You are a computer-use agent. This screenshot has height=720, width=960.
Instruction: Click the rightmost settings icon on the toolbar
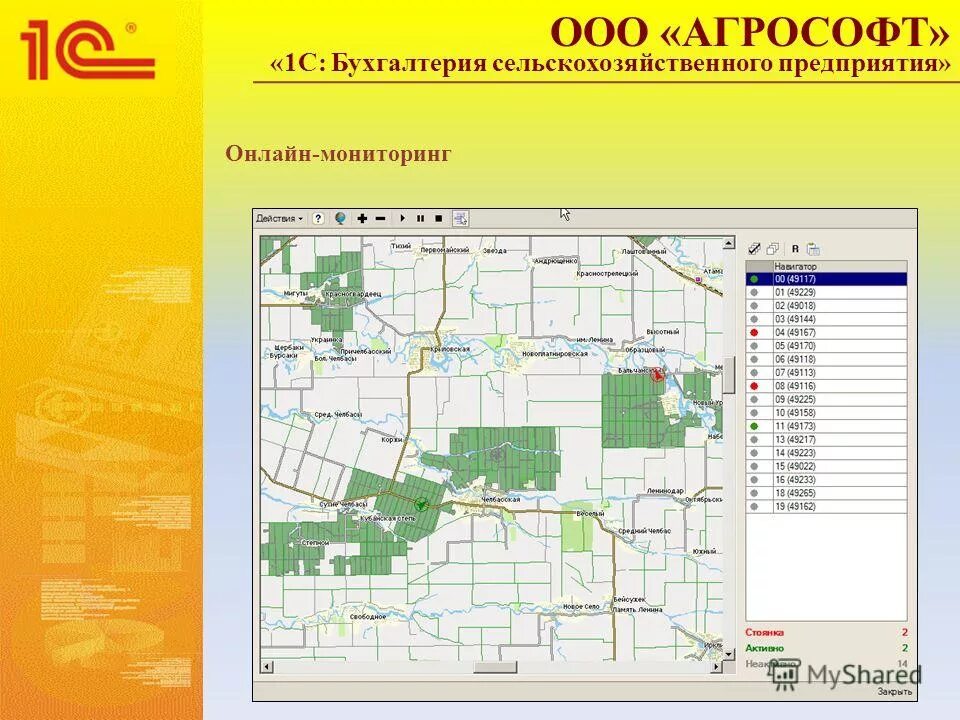pos(459,218)
